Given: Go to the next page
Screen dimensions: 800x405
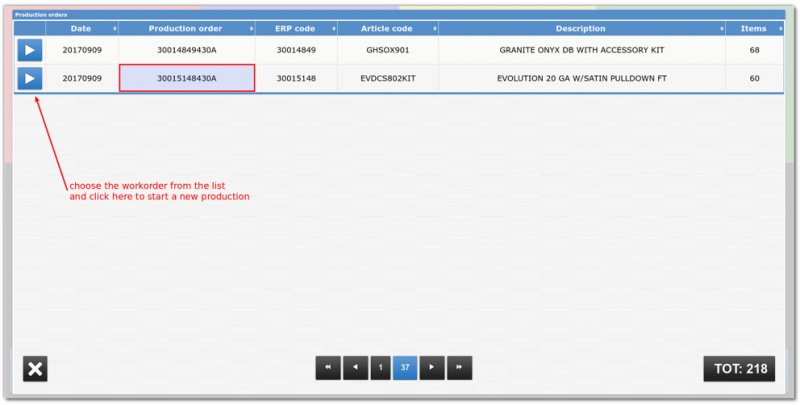Looking at the screenshot, I should click(432, 368).
